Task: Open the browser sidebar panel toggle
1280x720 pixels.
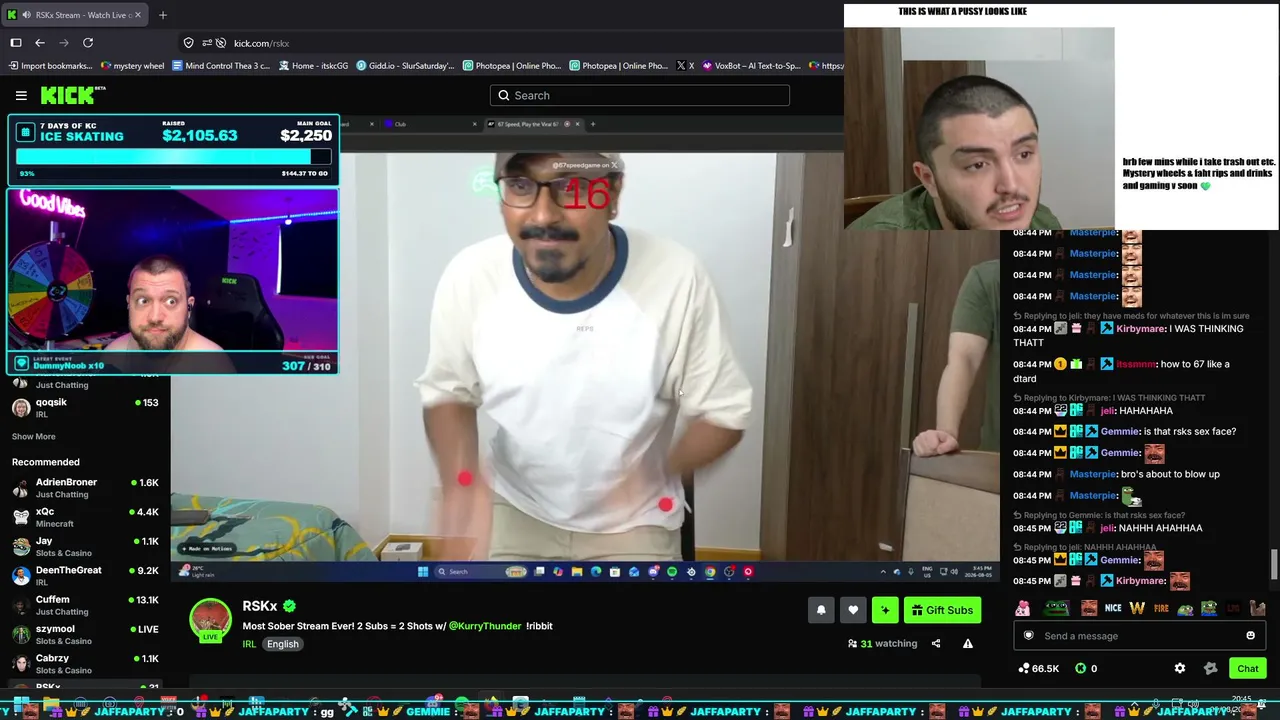Action: (16, 43)
